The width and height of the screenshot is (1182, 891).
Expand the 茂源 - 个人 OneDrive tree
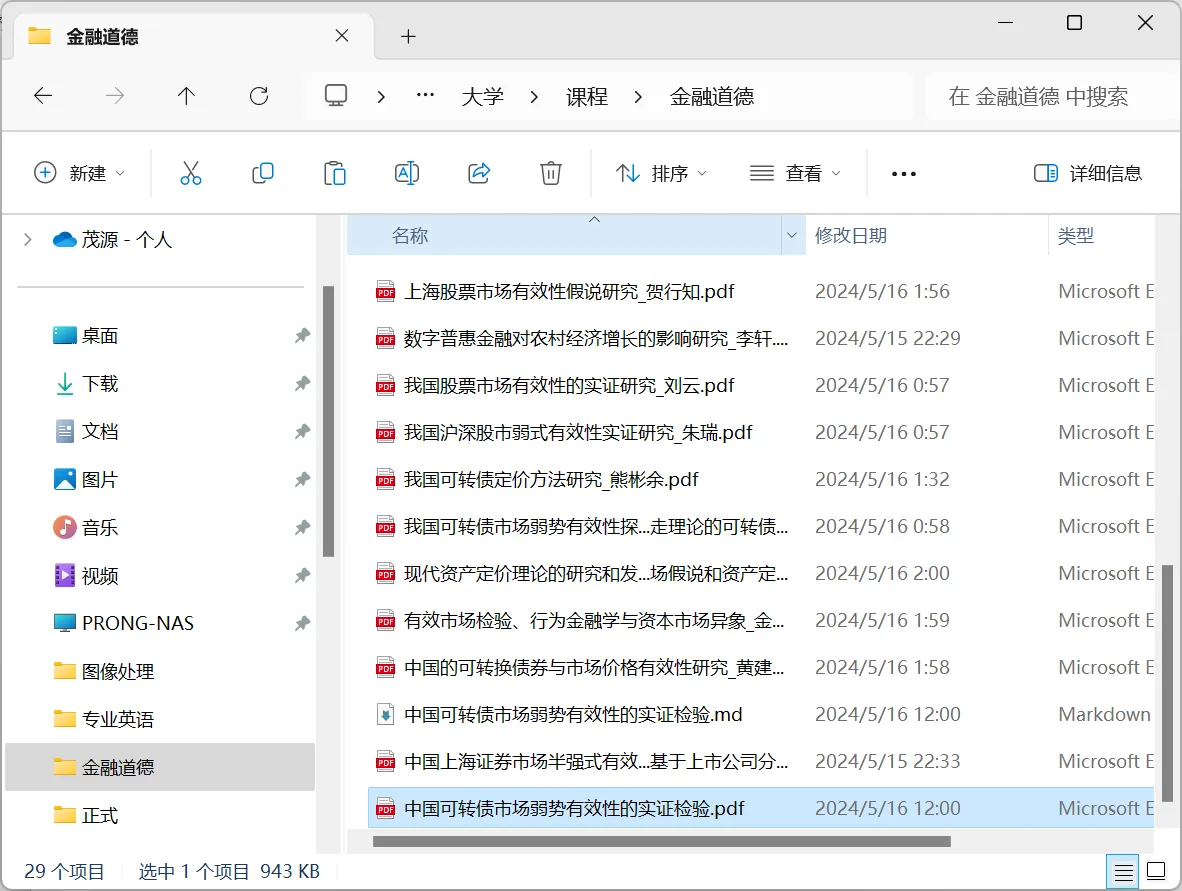28,239
